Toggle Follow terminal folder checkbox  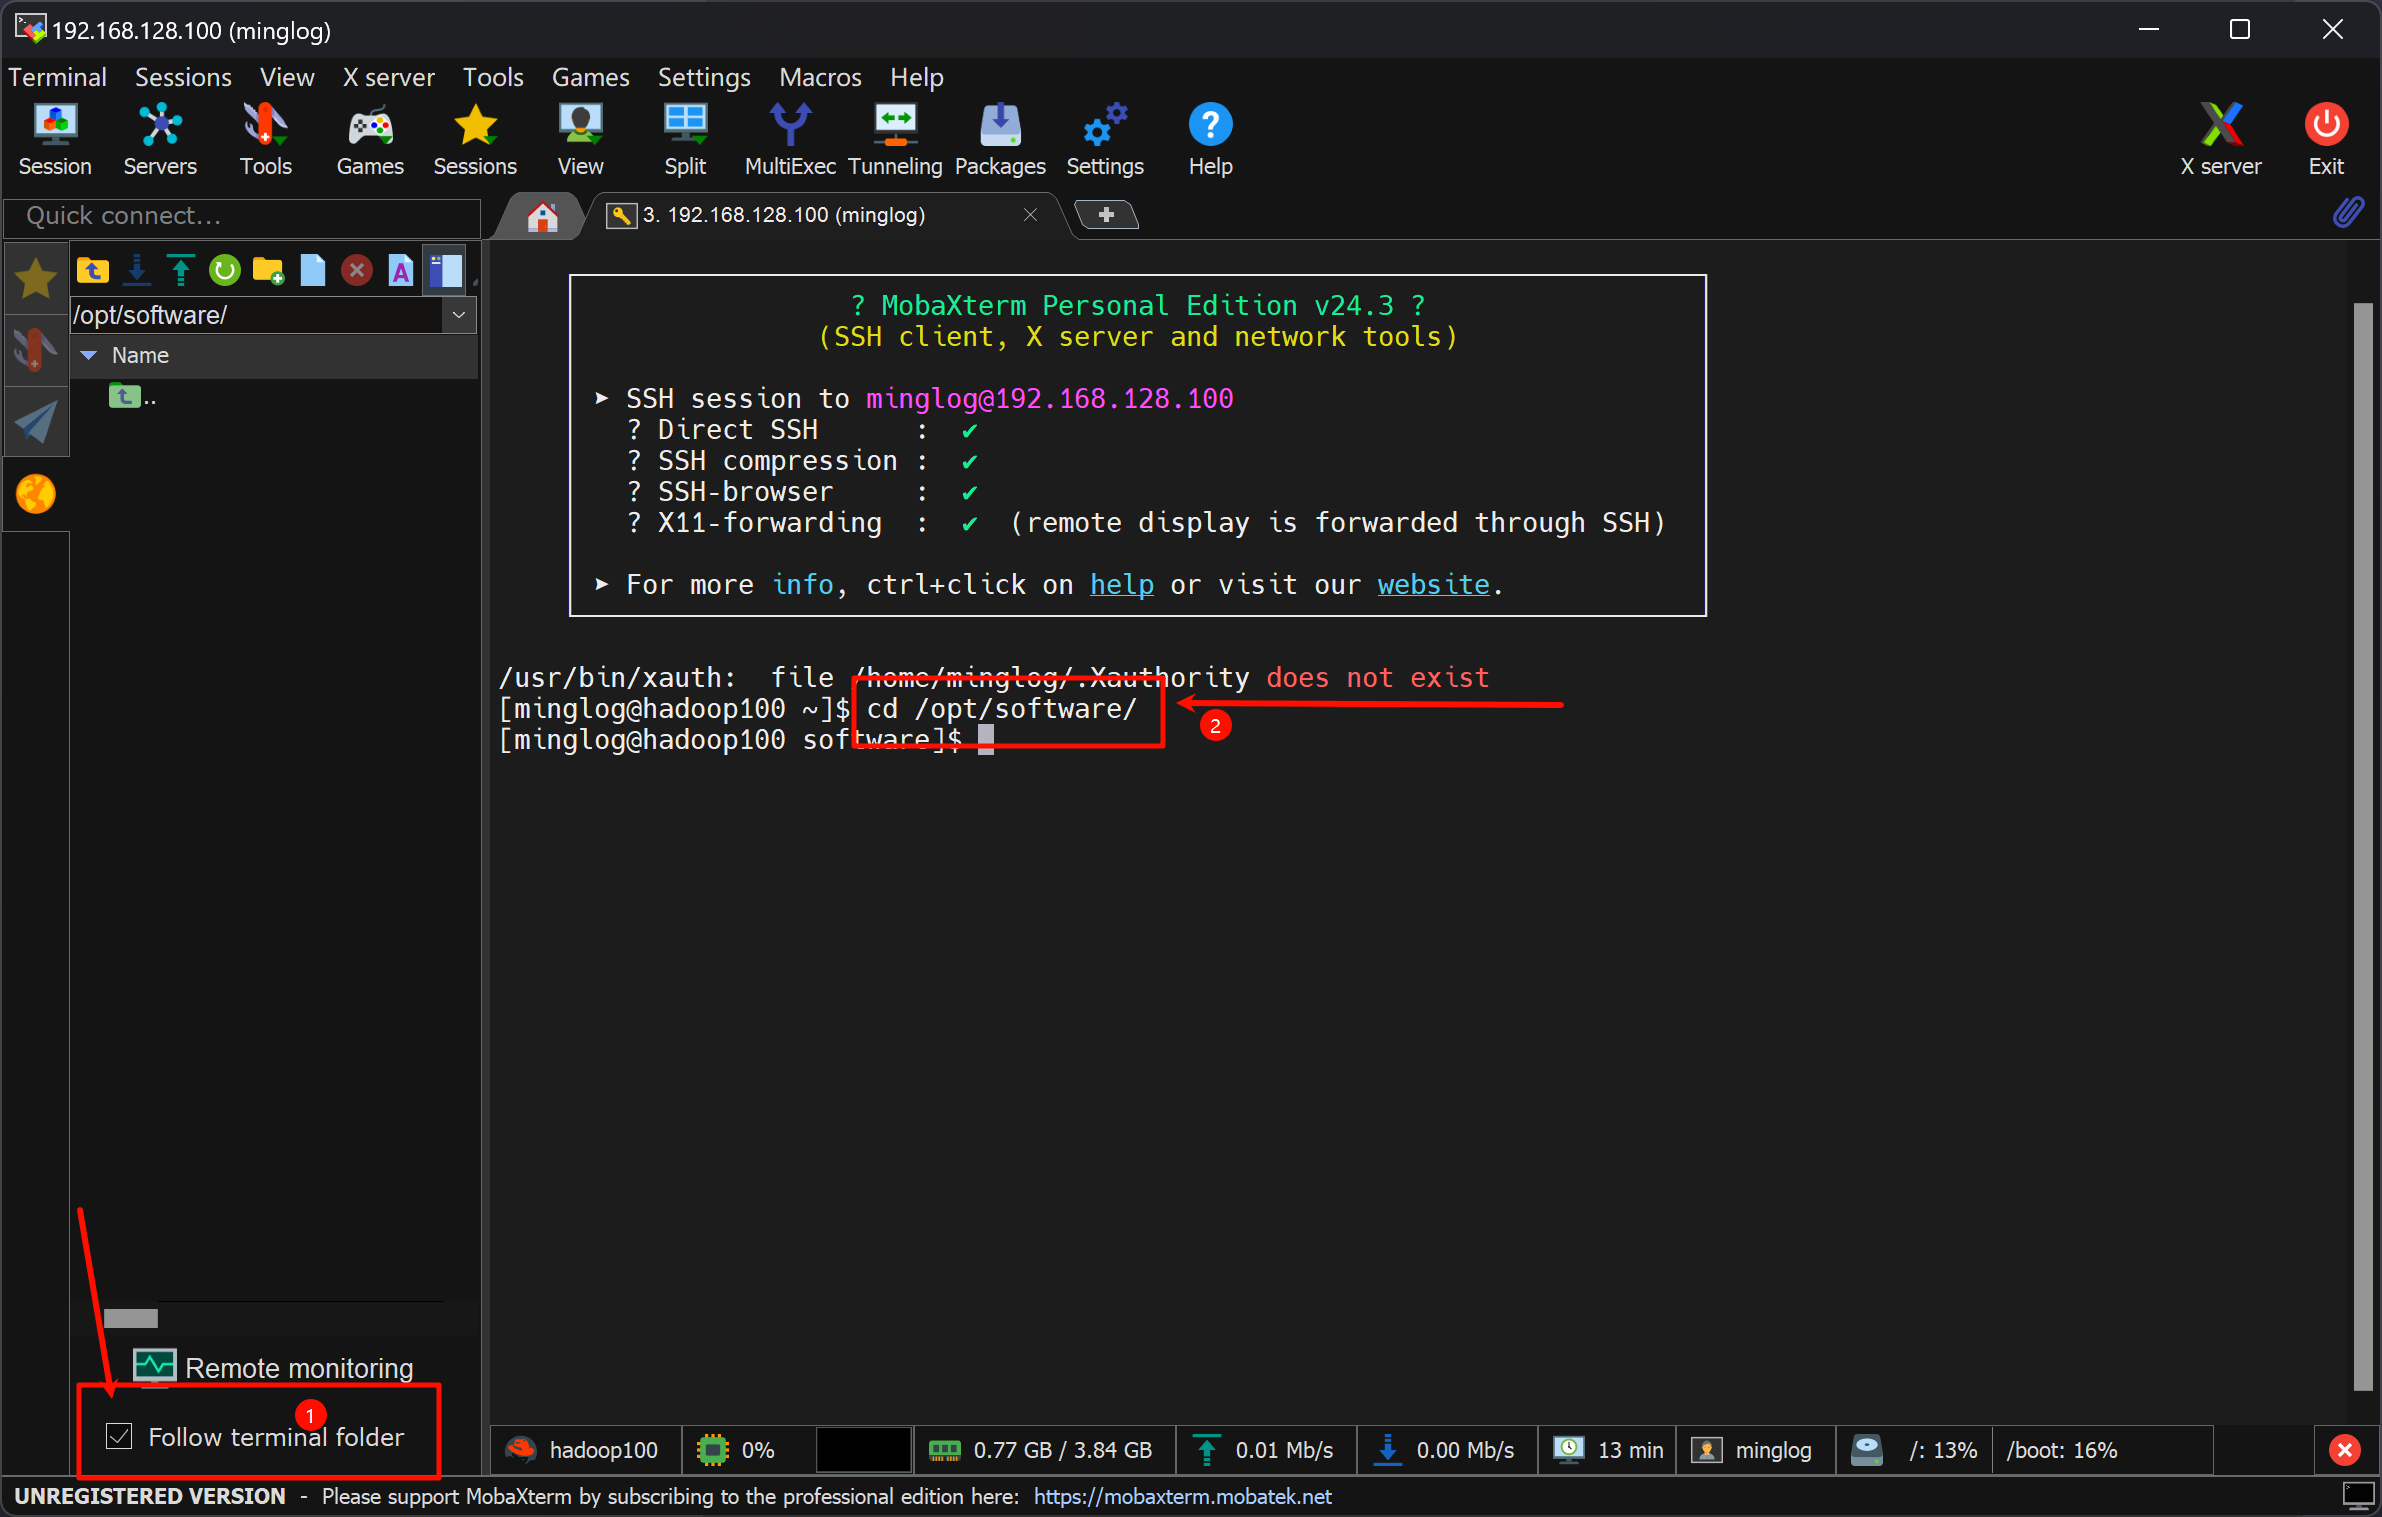pyautogui.click(x=119, y=1437)
